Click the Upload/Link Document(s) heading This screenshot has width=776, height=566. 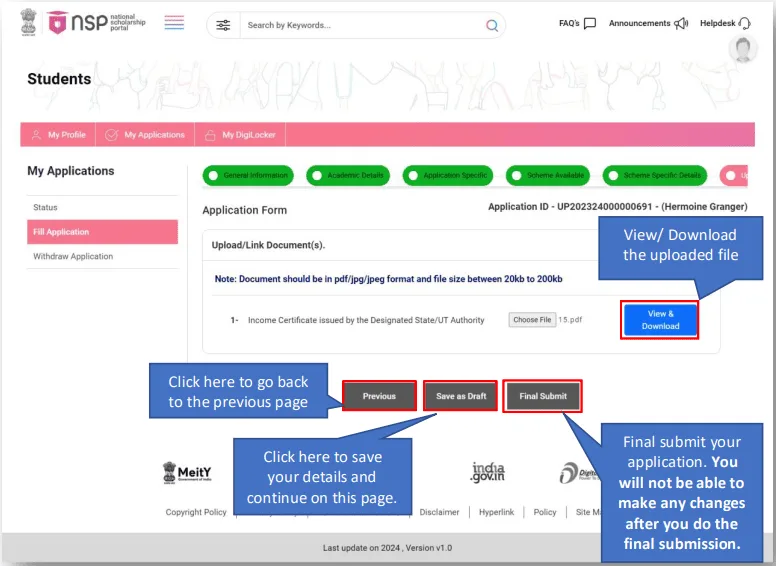268,245
